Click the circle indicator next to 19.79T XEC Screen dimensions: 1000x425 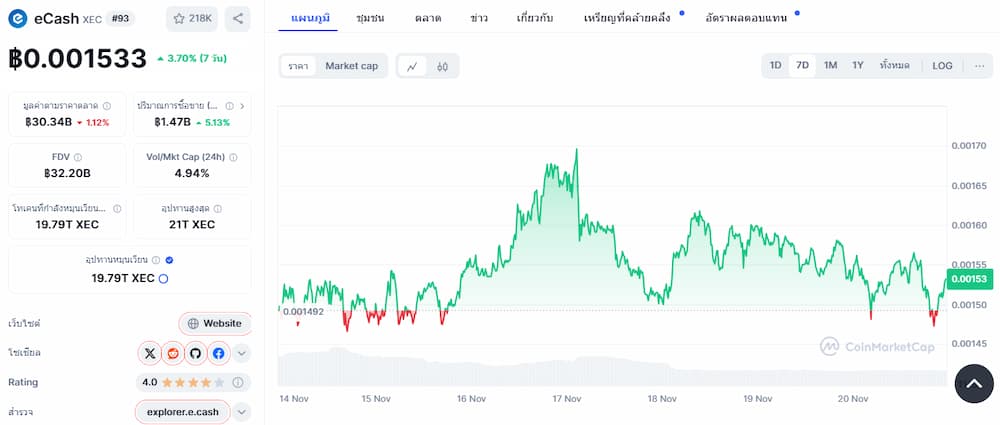163,279
